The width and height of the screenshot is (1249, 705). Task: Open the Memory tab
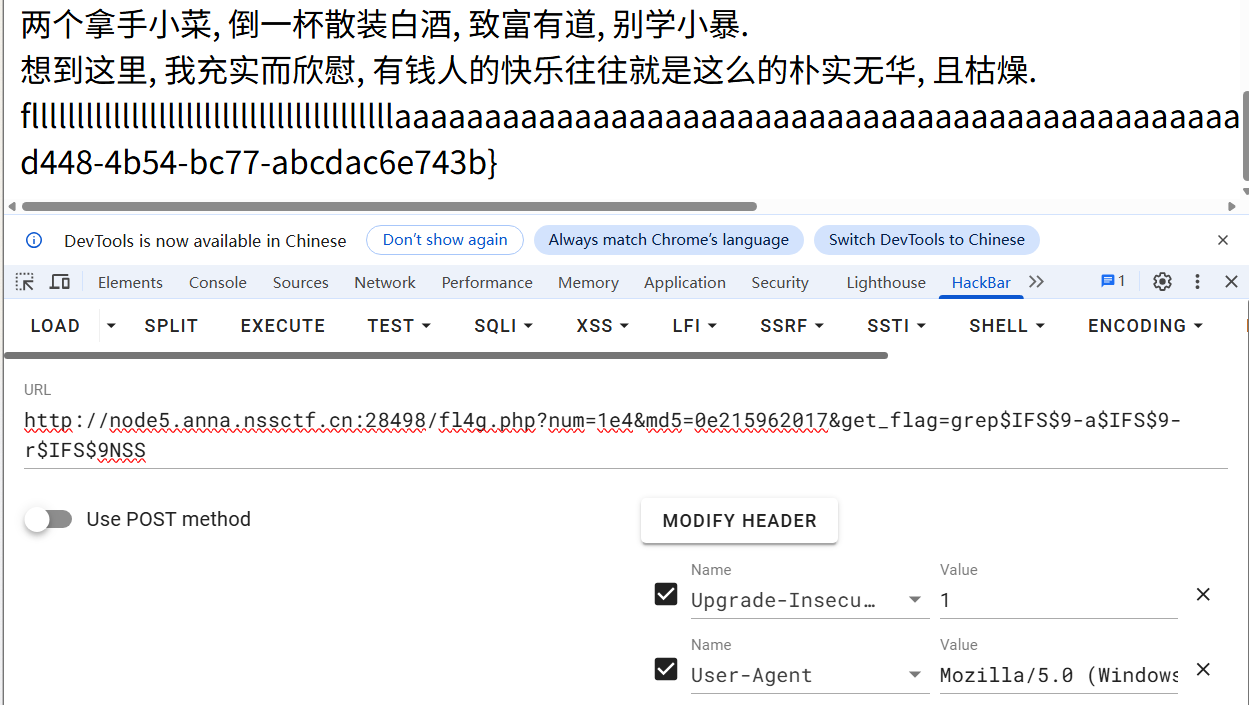(x=588, y=282)
